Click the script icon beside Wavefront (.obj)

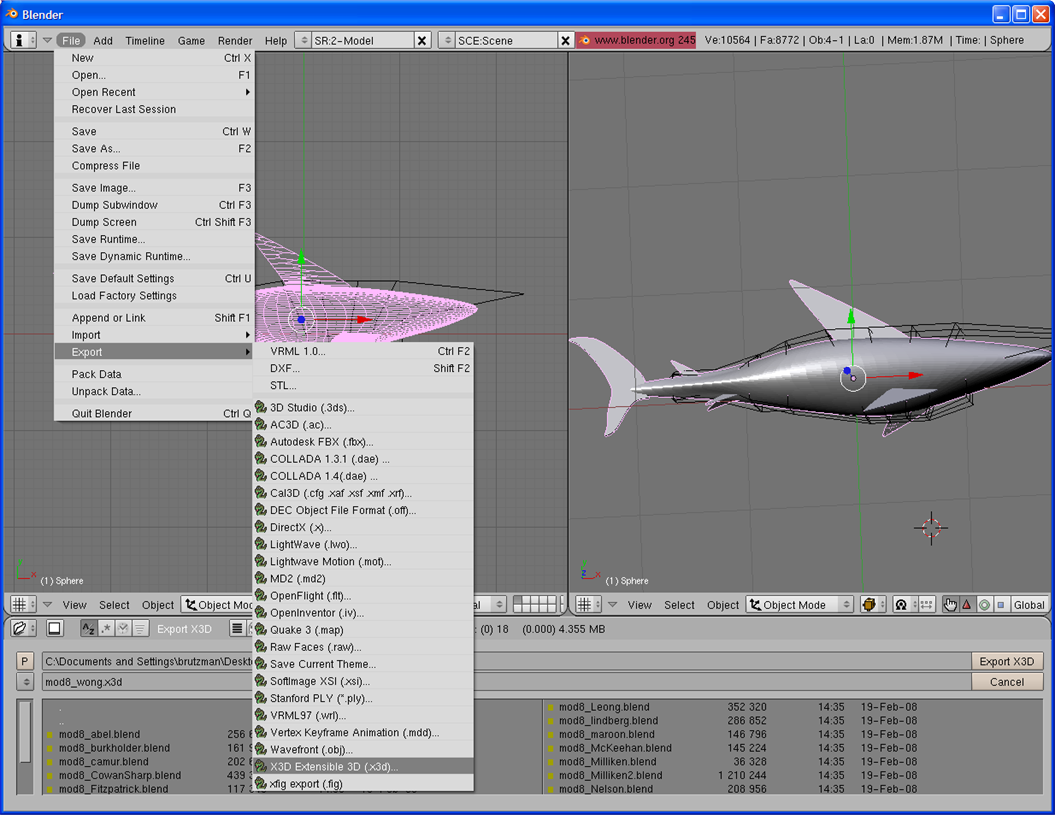(x=261, y=749)
